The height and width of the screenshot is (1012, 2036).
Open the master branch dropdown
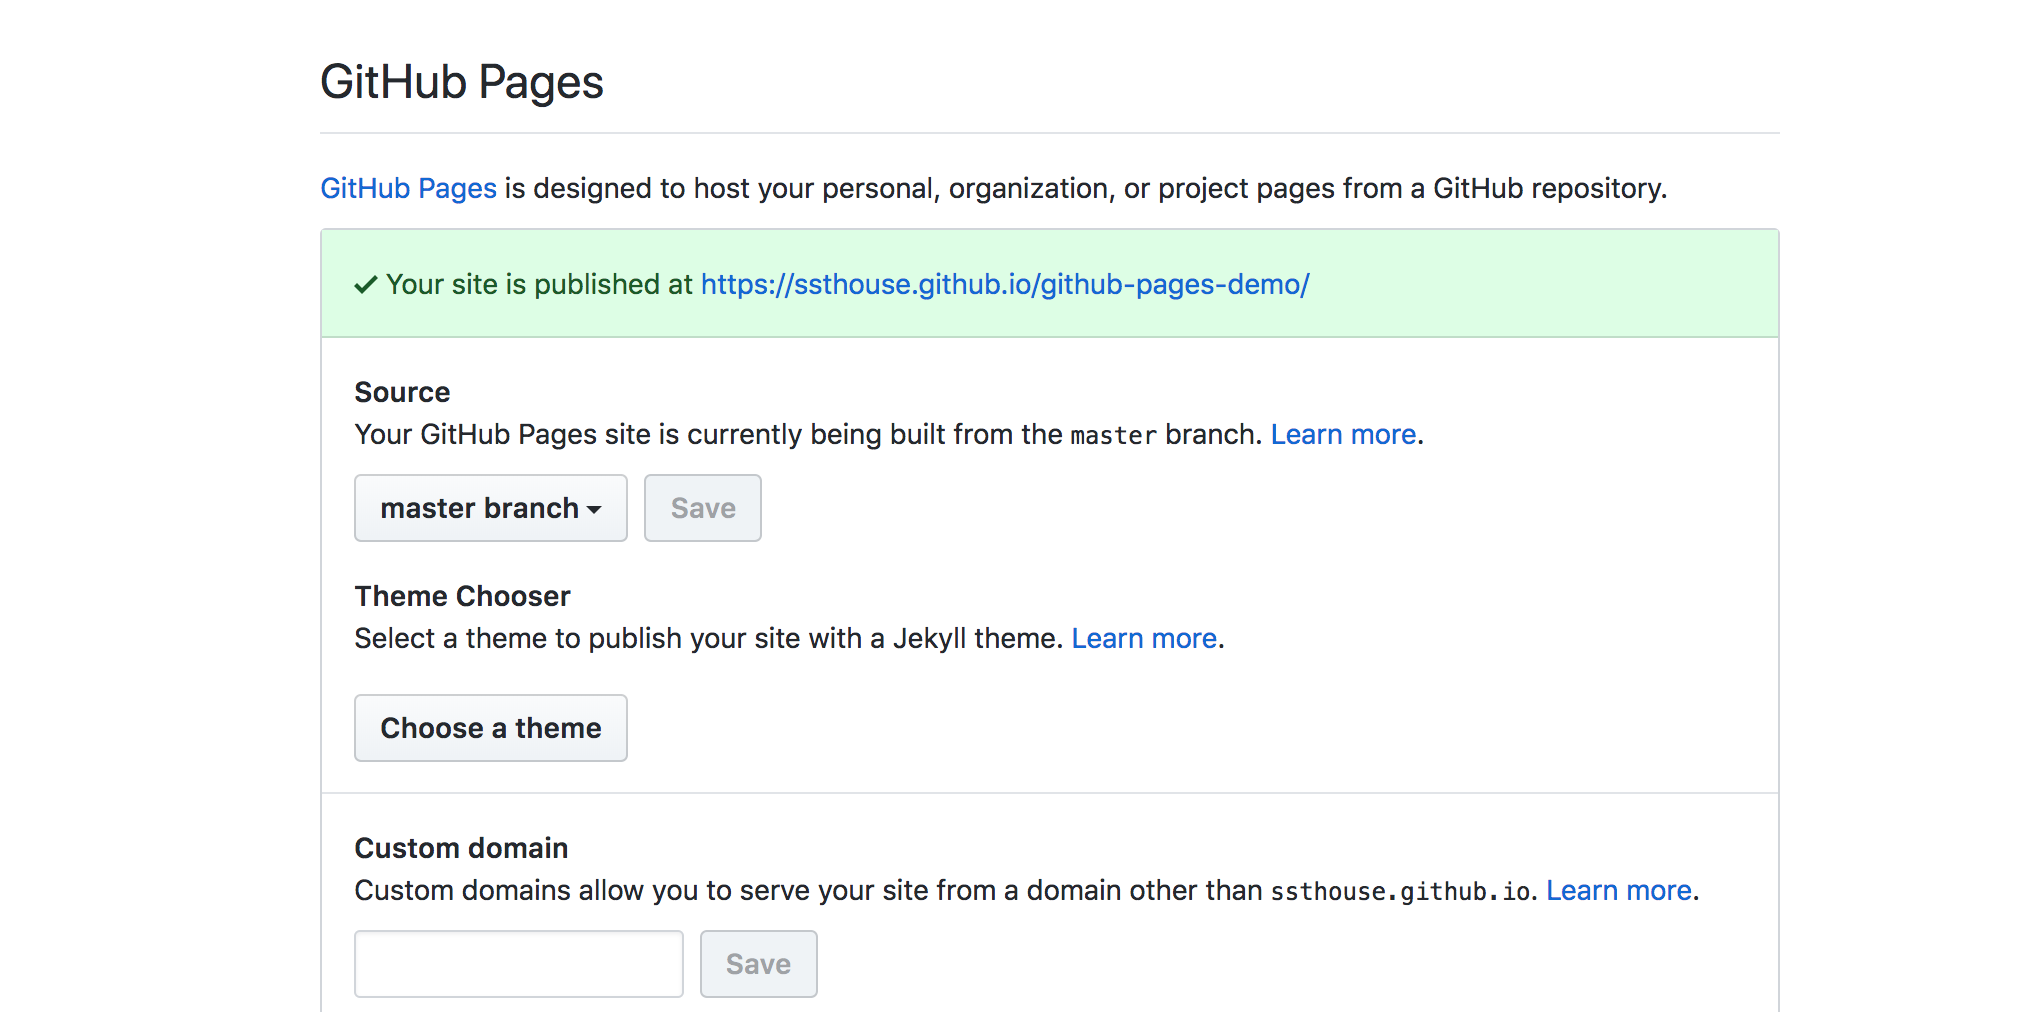click(x=490, y=508)
